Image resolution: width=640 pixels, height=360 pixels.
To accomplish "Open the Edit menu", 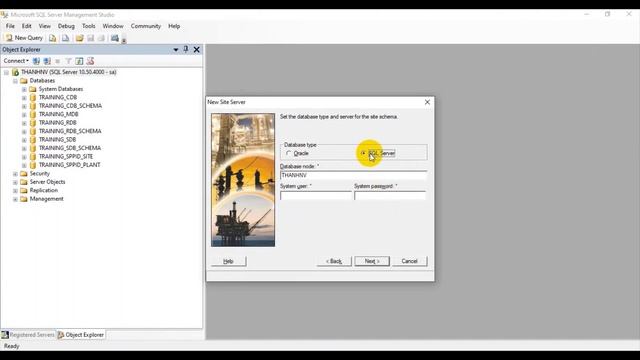I will 27,26.
